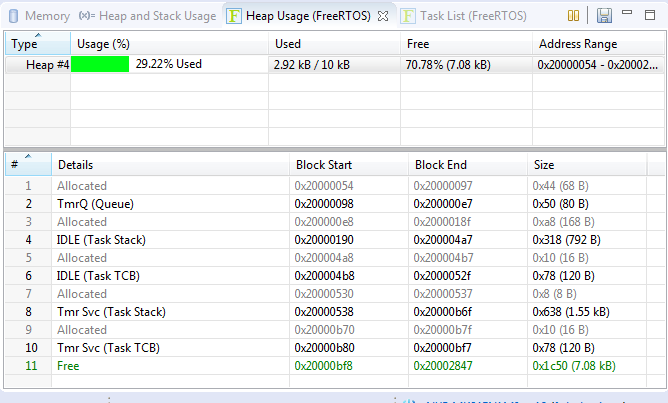The height and width of the screenshot is (403, 668).
Task: Click the Heap and Stack Usage (x)= icon
Action: point(87,16)
